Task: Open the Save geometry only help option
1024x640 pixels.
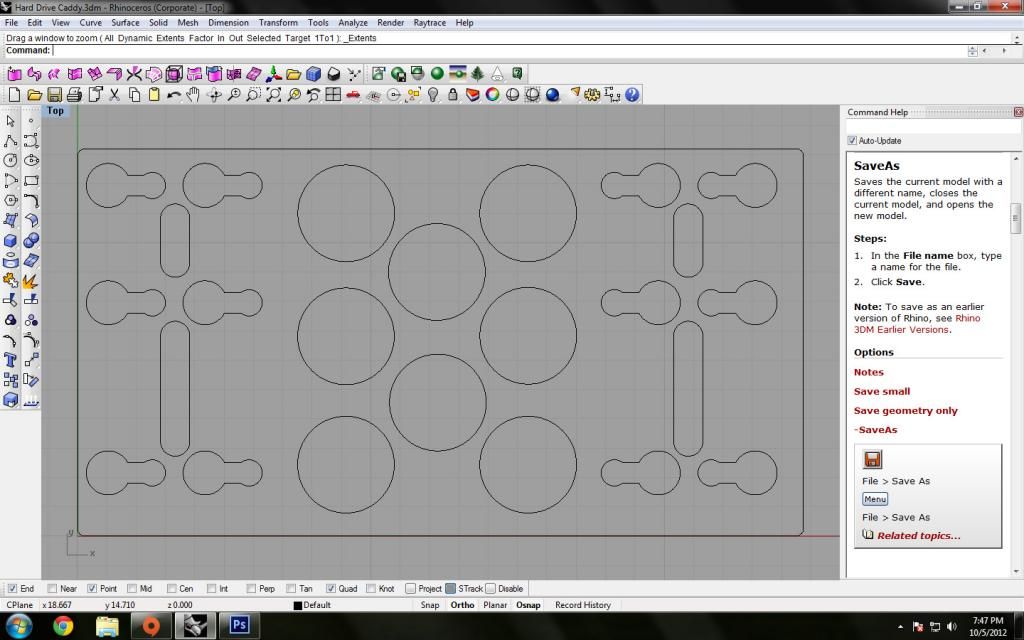Action: click(x=906, y=410)
